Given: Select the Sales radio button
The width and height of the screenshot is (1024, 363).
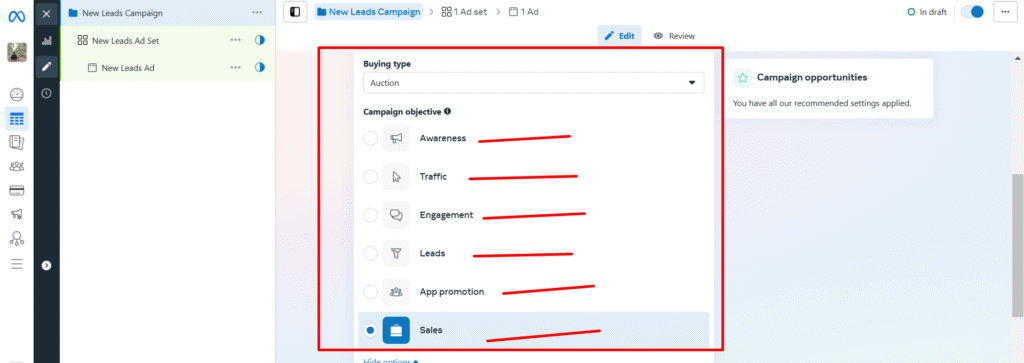Looking at the screenshot, I should coord(370,330).
